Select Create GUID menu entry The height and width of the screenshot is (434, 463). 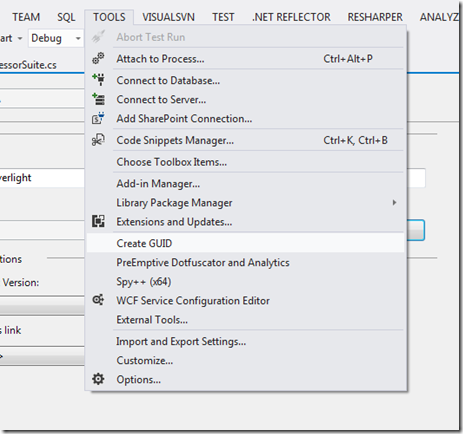pos(246,243)
